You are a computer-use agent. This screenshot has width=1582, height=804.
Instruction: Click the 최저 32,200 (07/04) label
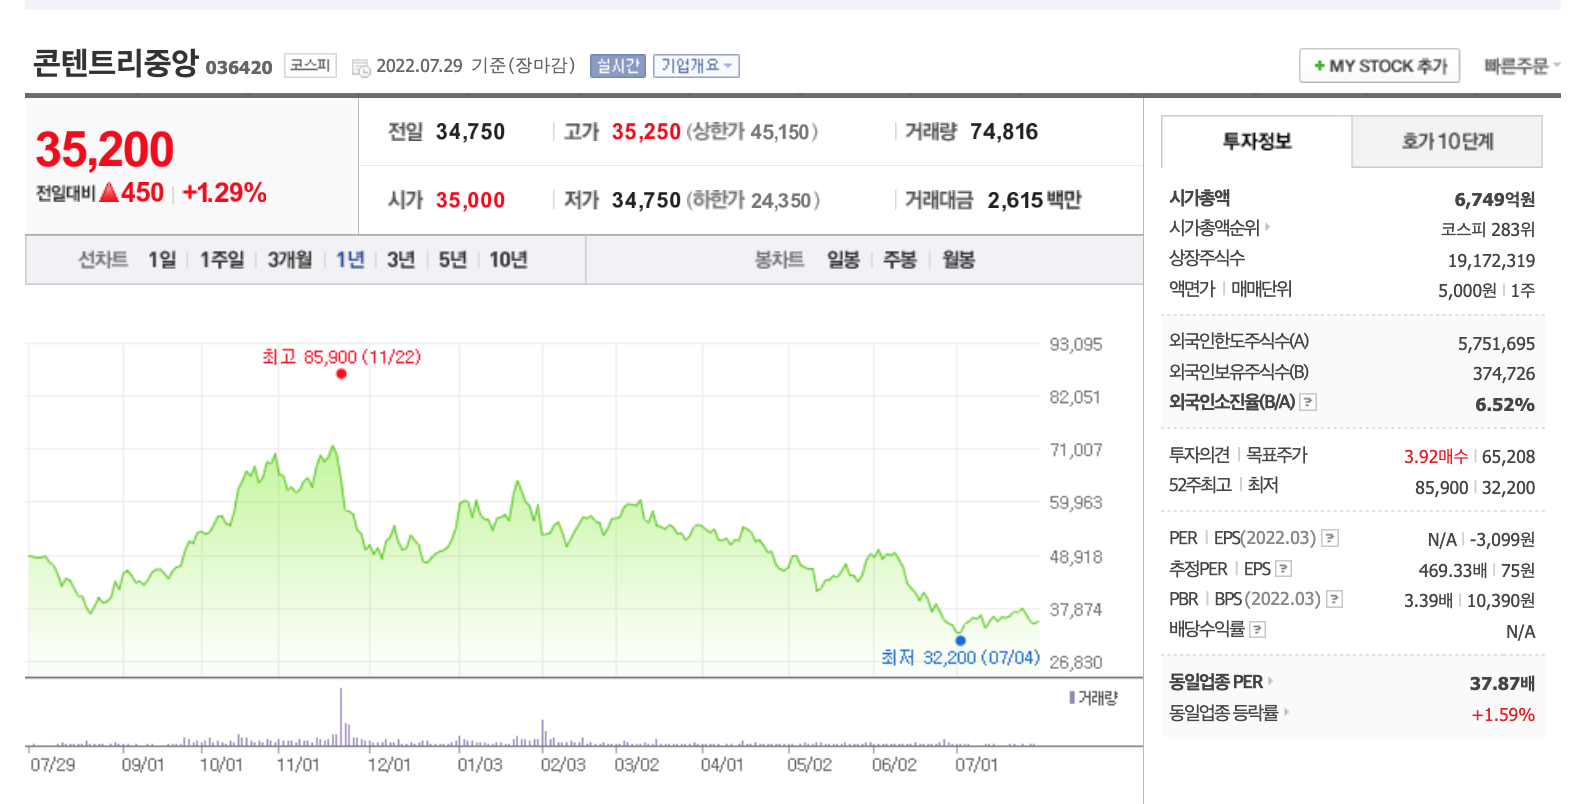click(960, 658)
